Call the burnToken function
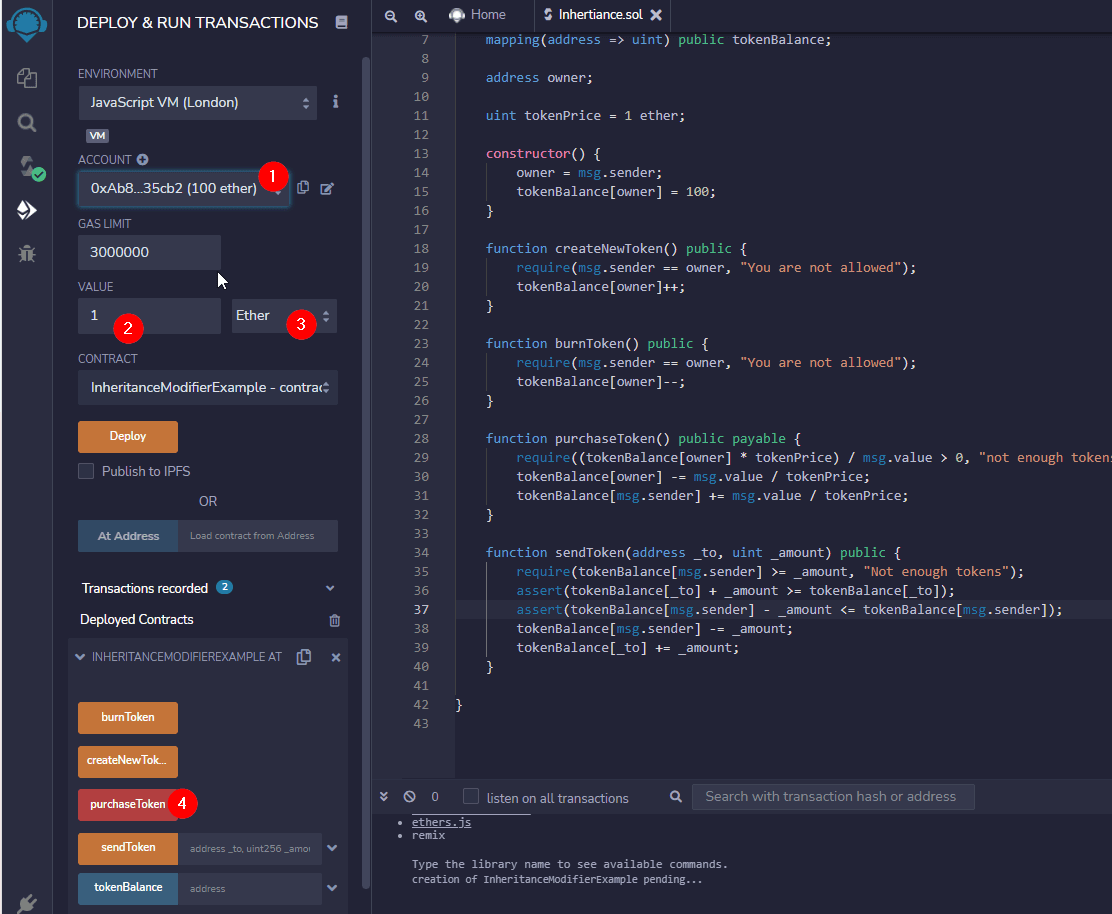1112x914 pixels. (128, 718)
